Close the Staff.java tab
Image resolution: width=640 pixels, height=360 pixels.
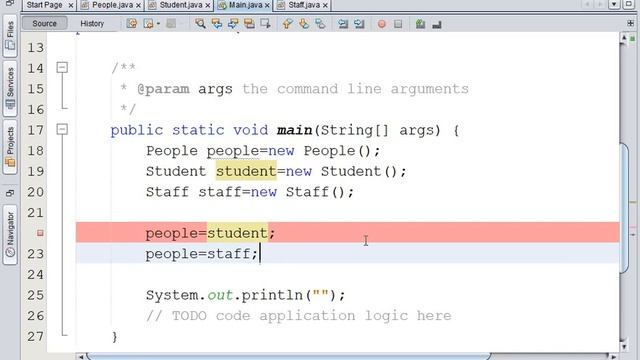(x=325, y=5)
